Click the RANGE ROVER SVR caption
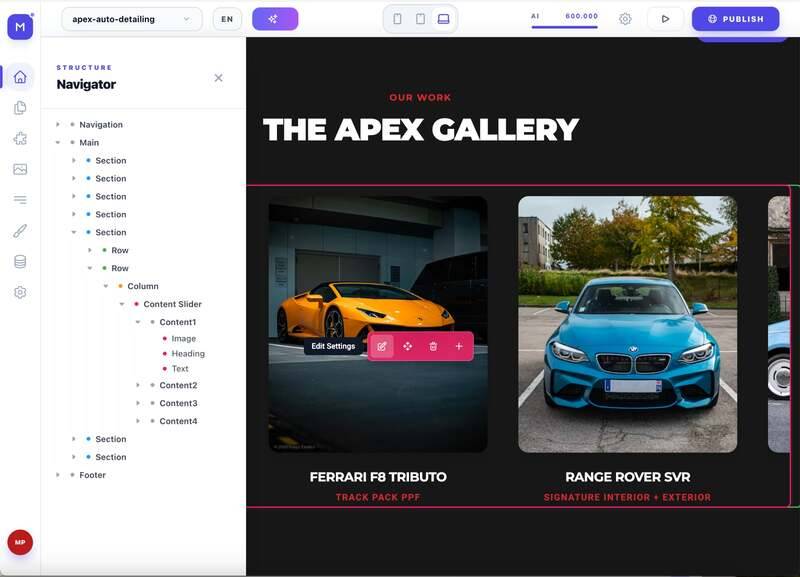The height and width of the screenshot is (577, 800). 628,477
